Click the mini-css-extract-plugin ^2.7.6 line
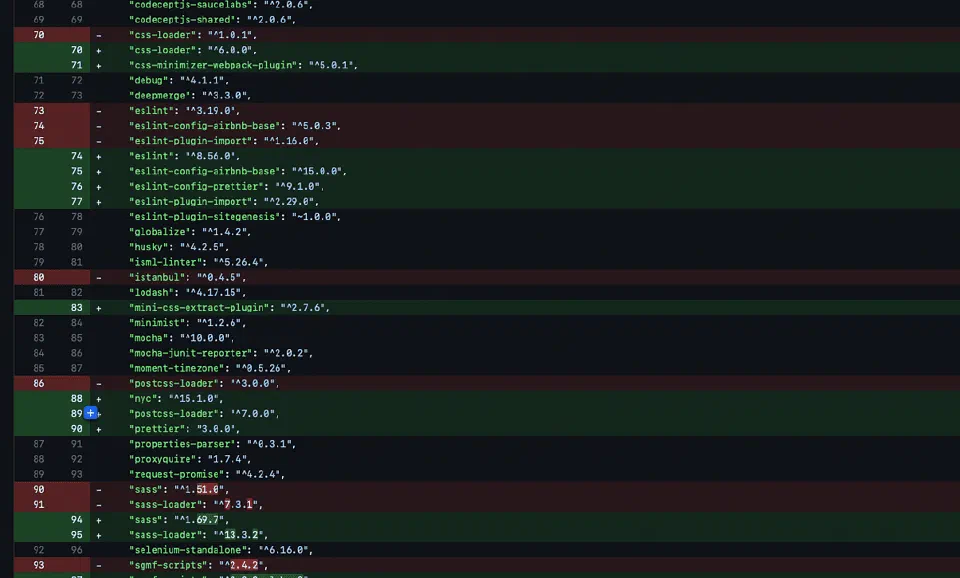The height and width of the screenshot is (578, 960). pyautogui.click(x=487, y=307)
